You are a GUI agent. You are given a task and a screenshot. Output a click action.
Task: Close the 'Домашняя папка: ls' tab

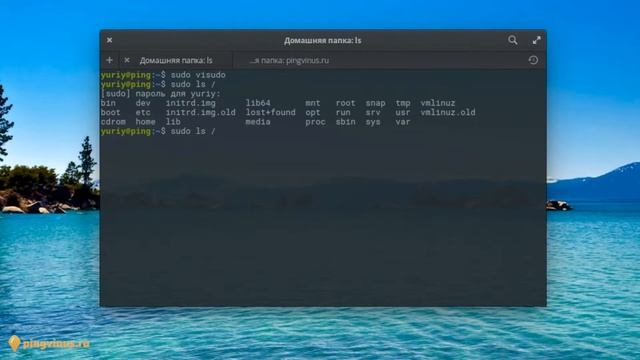click(127, 60)
